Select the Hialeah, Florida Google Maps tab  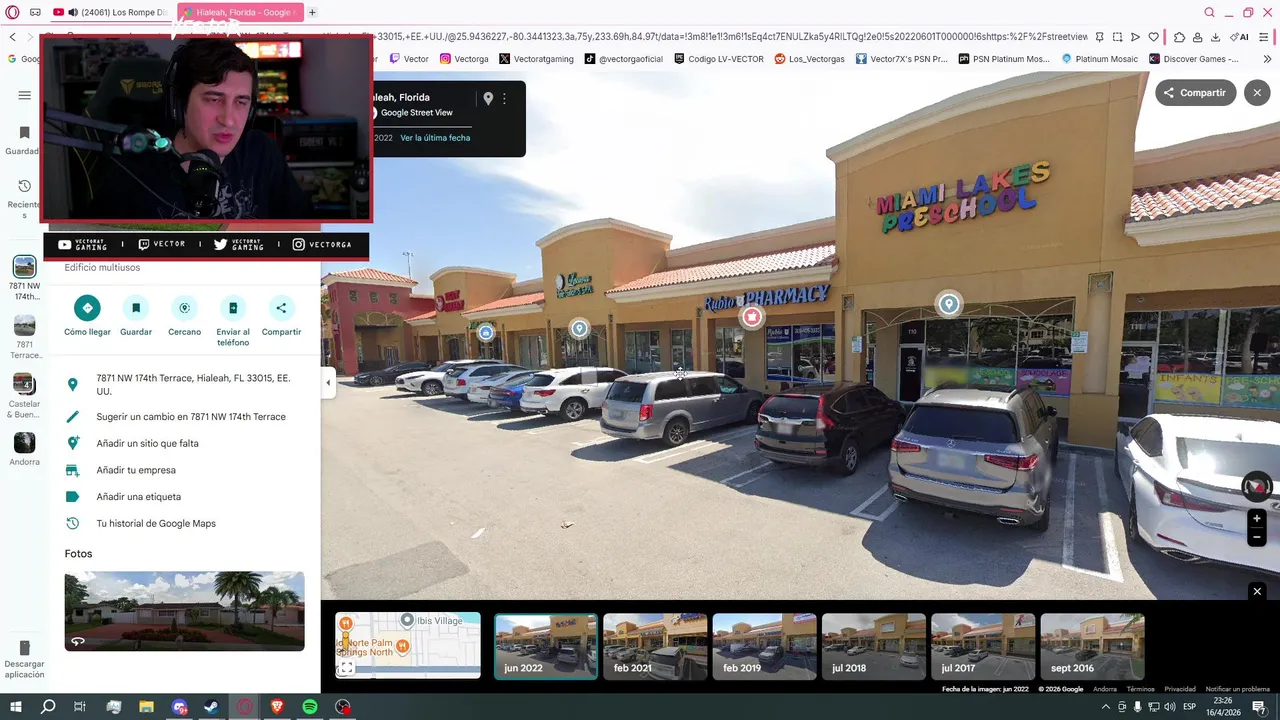[240, 12]
